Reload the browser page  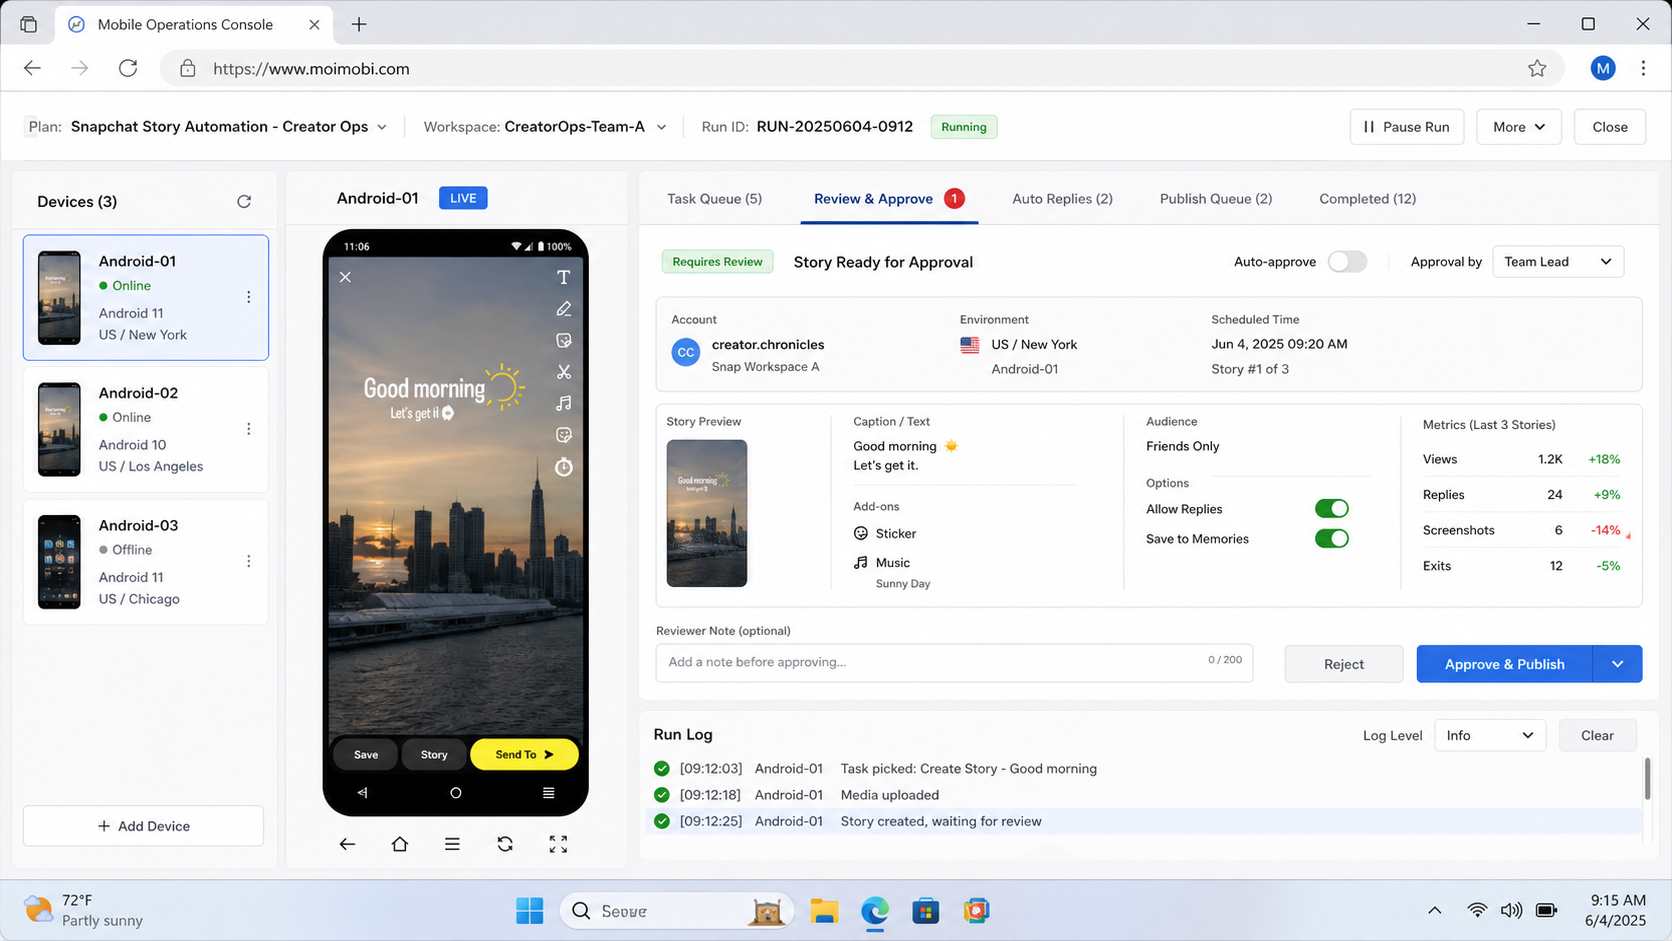click(128, 68)
